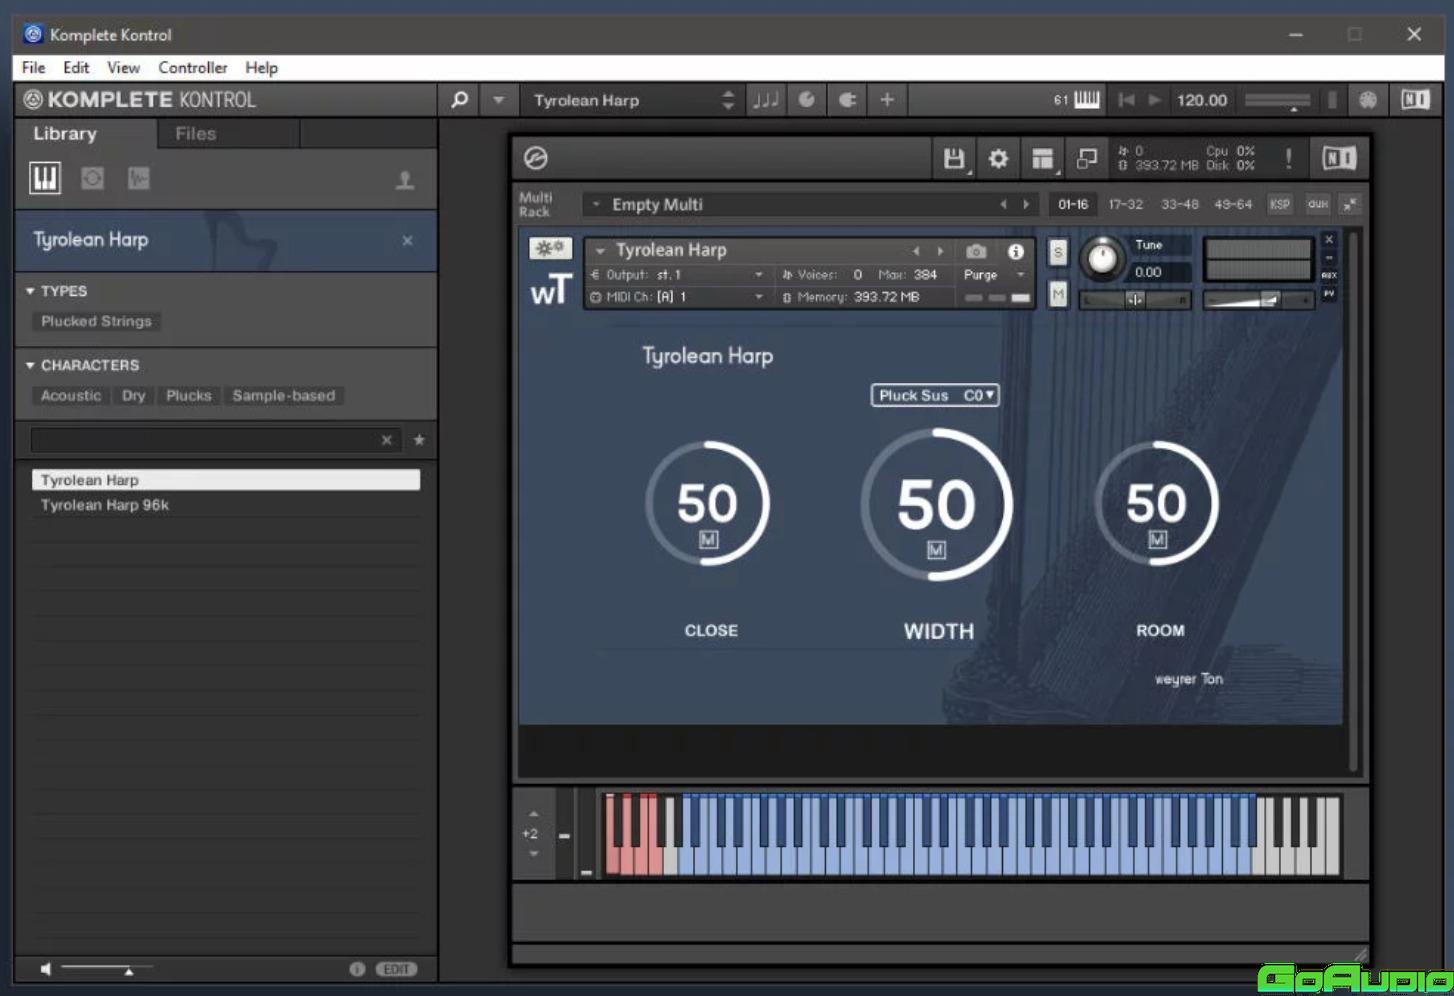
Task: Adjust the master volume slider in header
Action: pyautogui.click(x=1278, y=101)
